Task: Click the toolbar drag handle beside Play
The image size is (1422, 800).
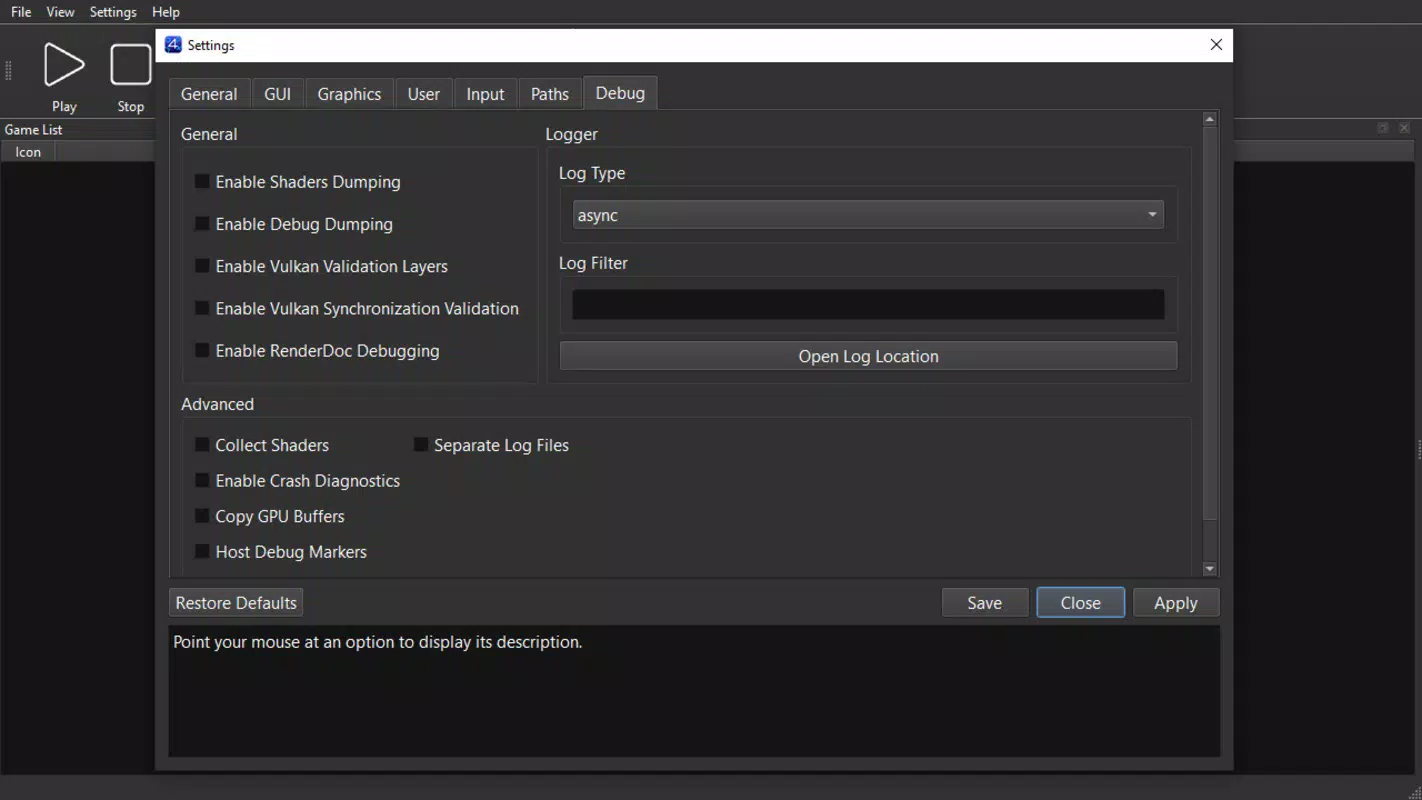Action: point(9,71)
